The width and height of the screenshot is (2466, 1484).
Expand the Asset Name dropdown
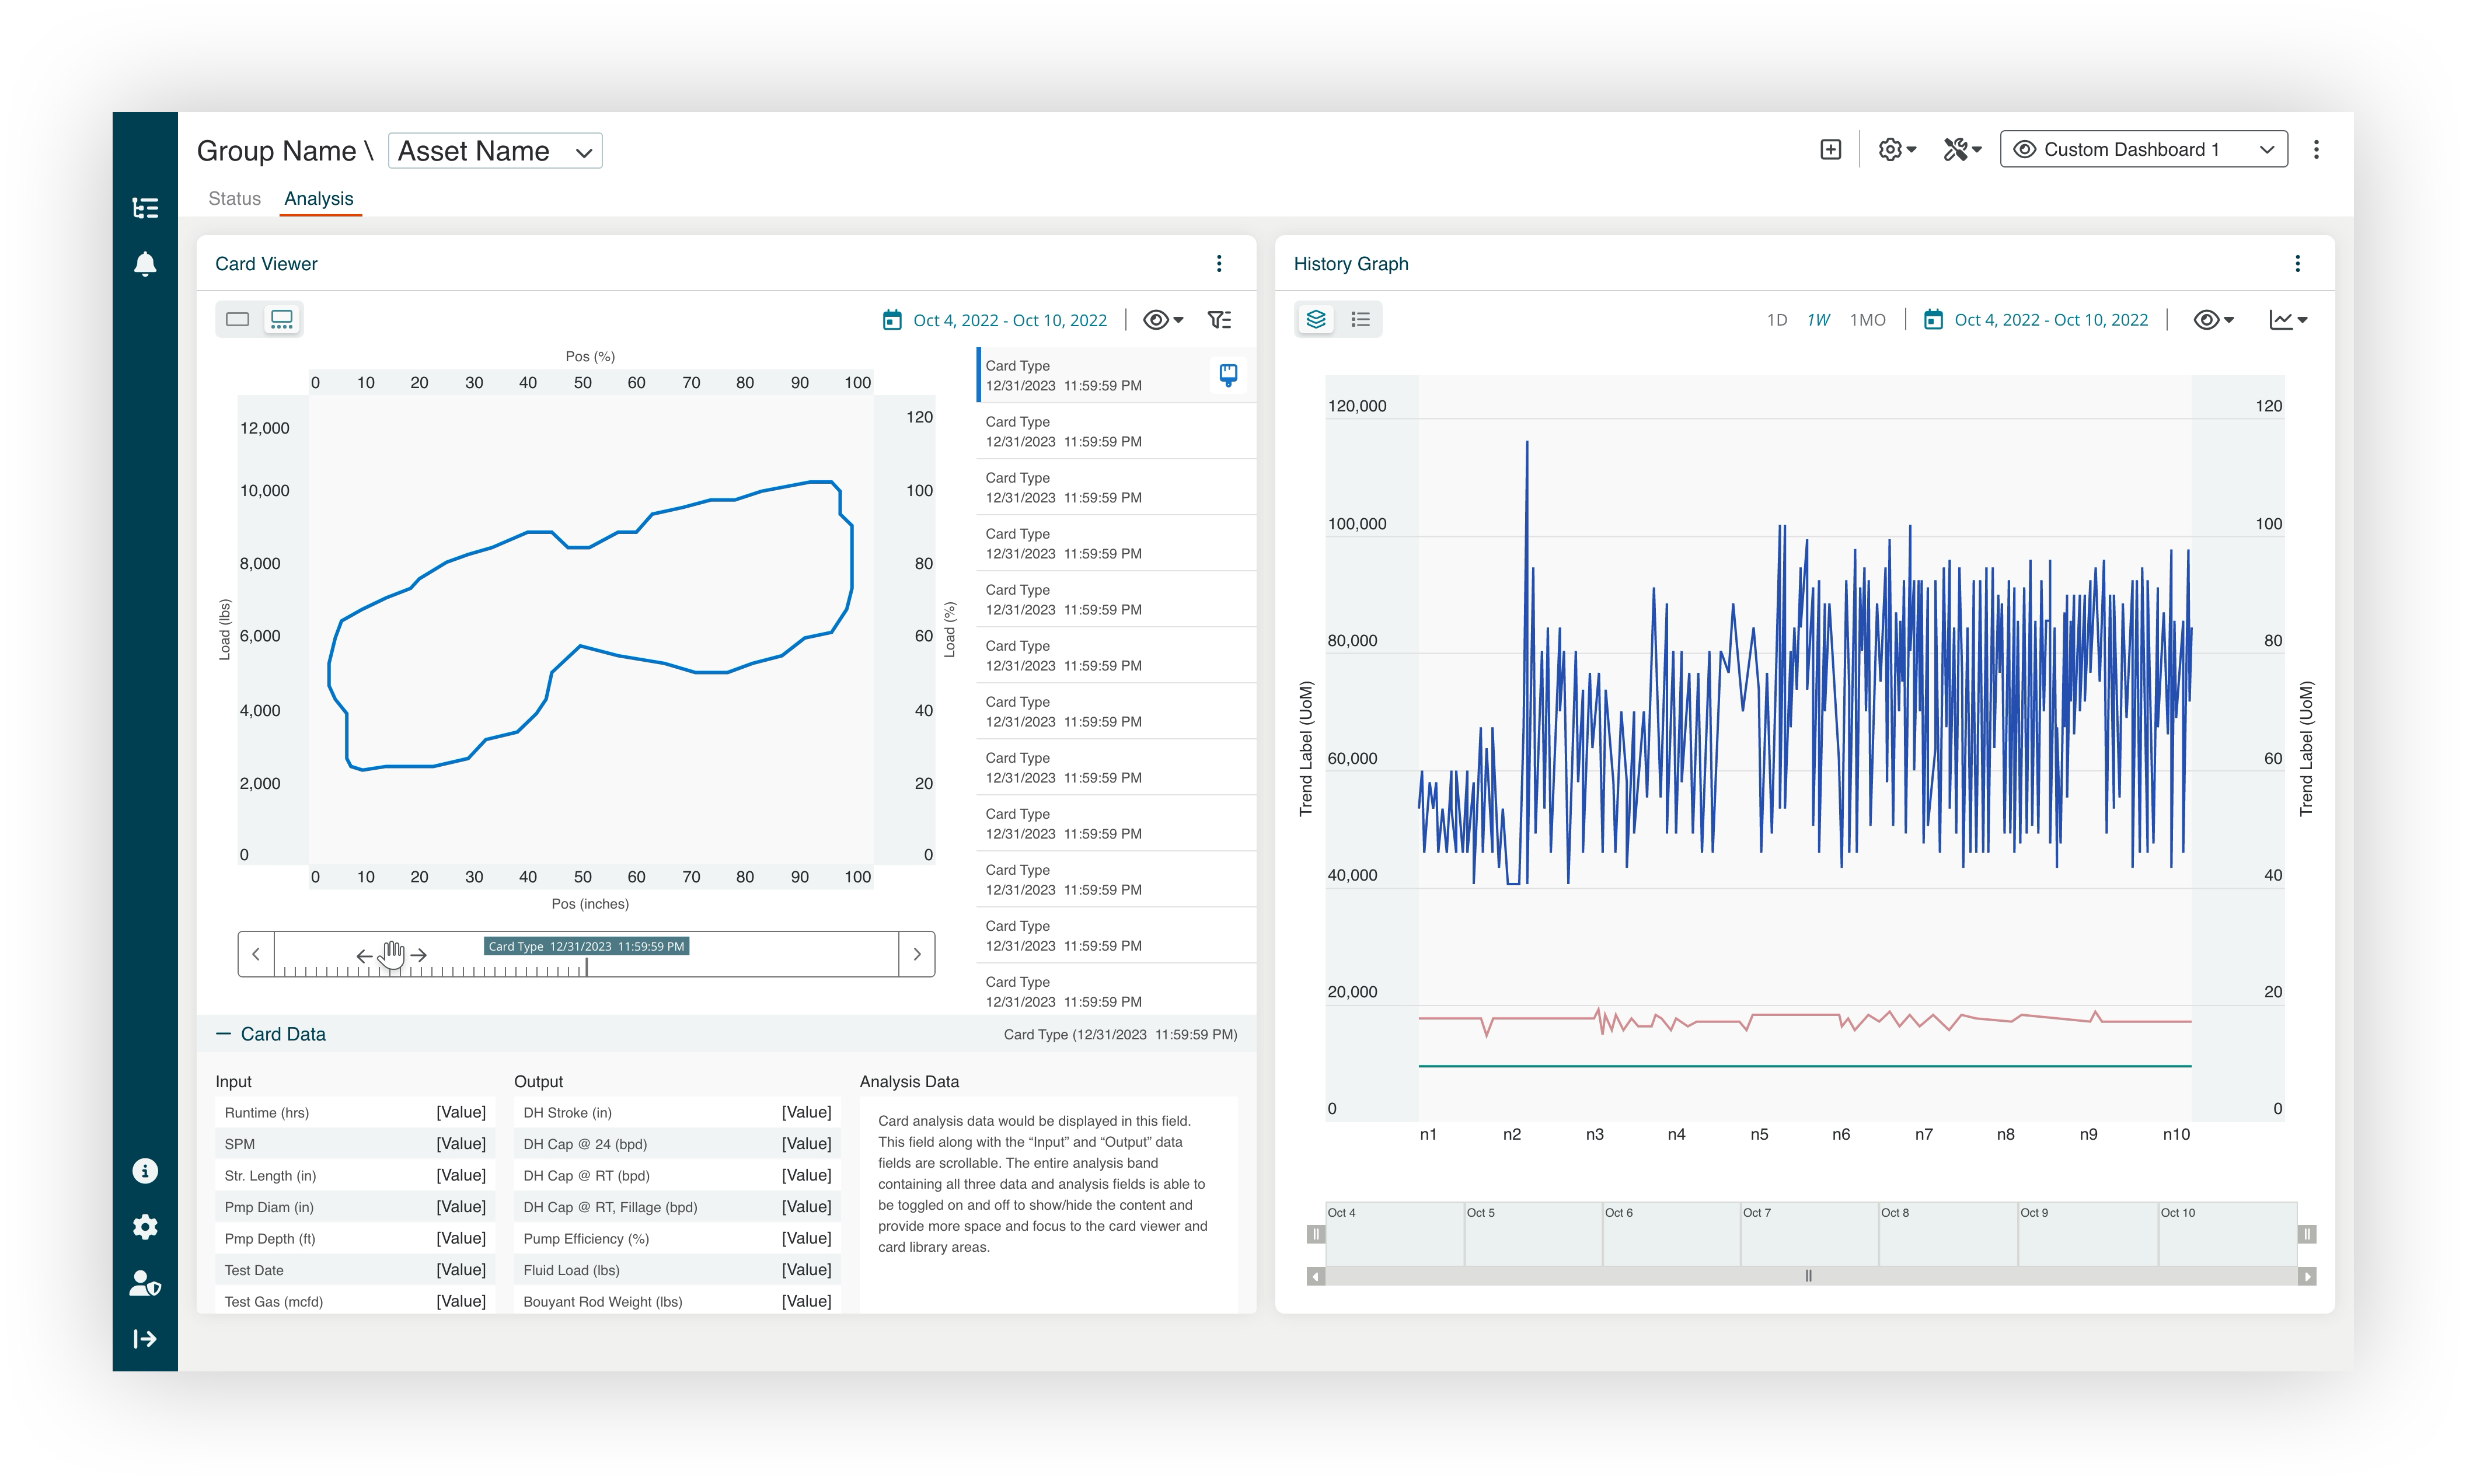coord(495,151)
